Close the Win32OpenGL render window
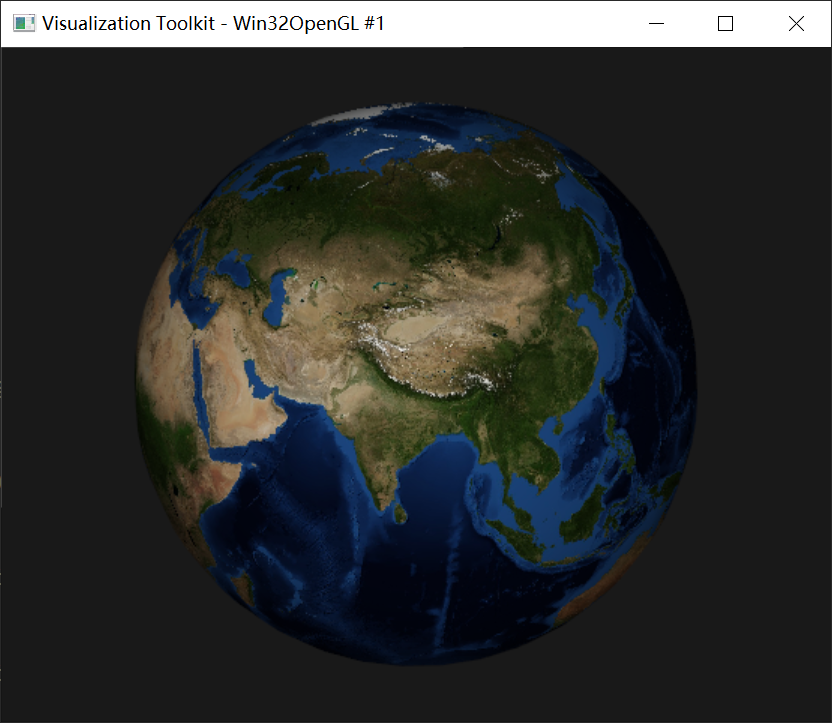The width and height of the screenshot is (832, 723). pos(796,23)
